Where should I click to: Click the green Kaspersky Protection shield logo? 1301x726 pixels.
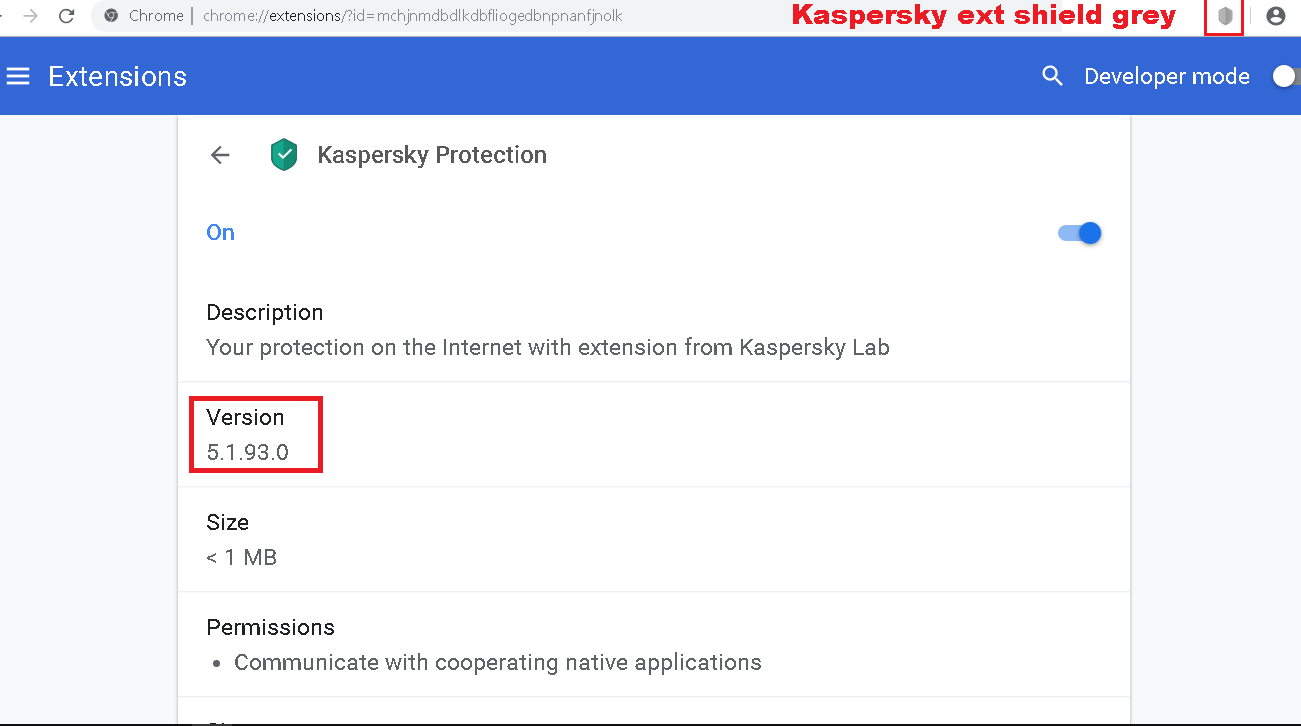coord(285,155)
